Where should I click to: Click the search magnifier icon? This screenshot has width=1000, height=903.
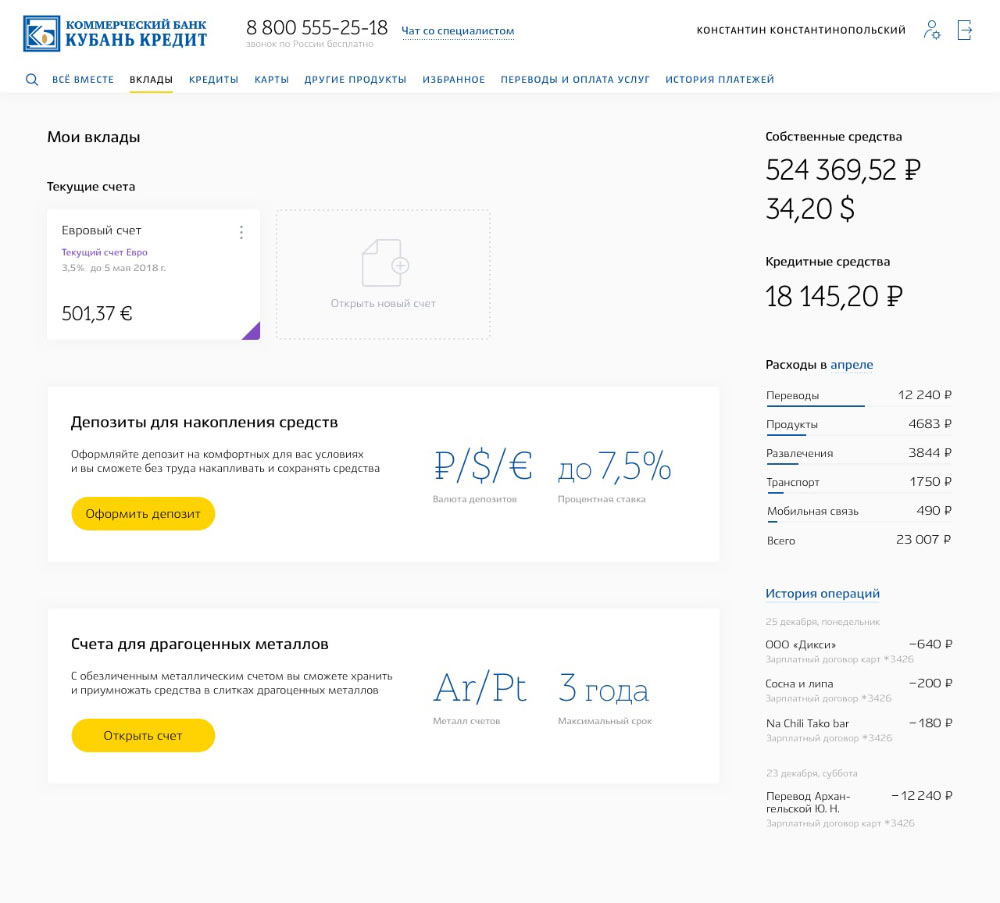[x=32, y=80]
